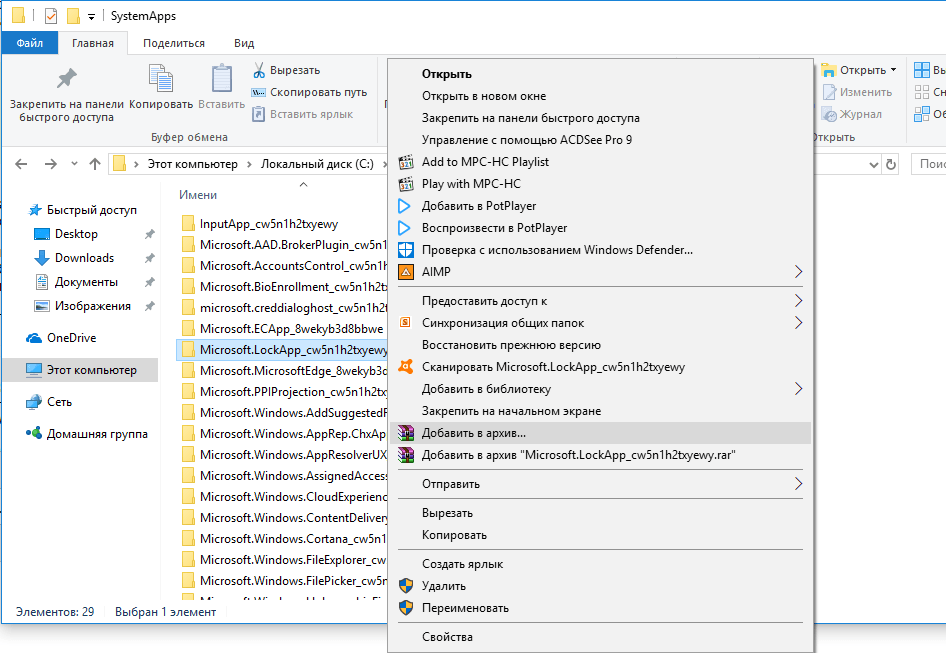Screen dimensions: 946x653
Task: Click Журнал in the ribbon
Action: [852, 114]
